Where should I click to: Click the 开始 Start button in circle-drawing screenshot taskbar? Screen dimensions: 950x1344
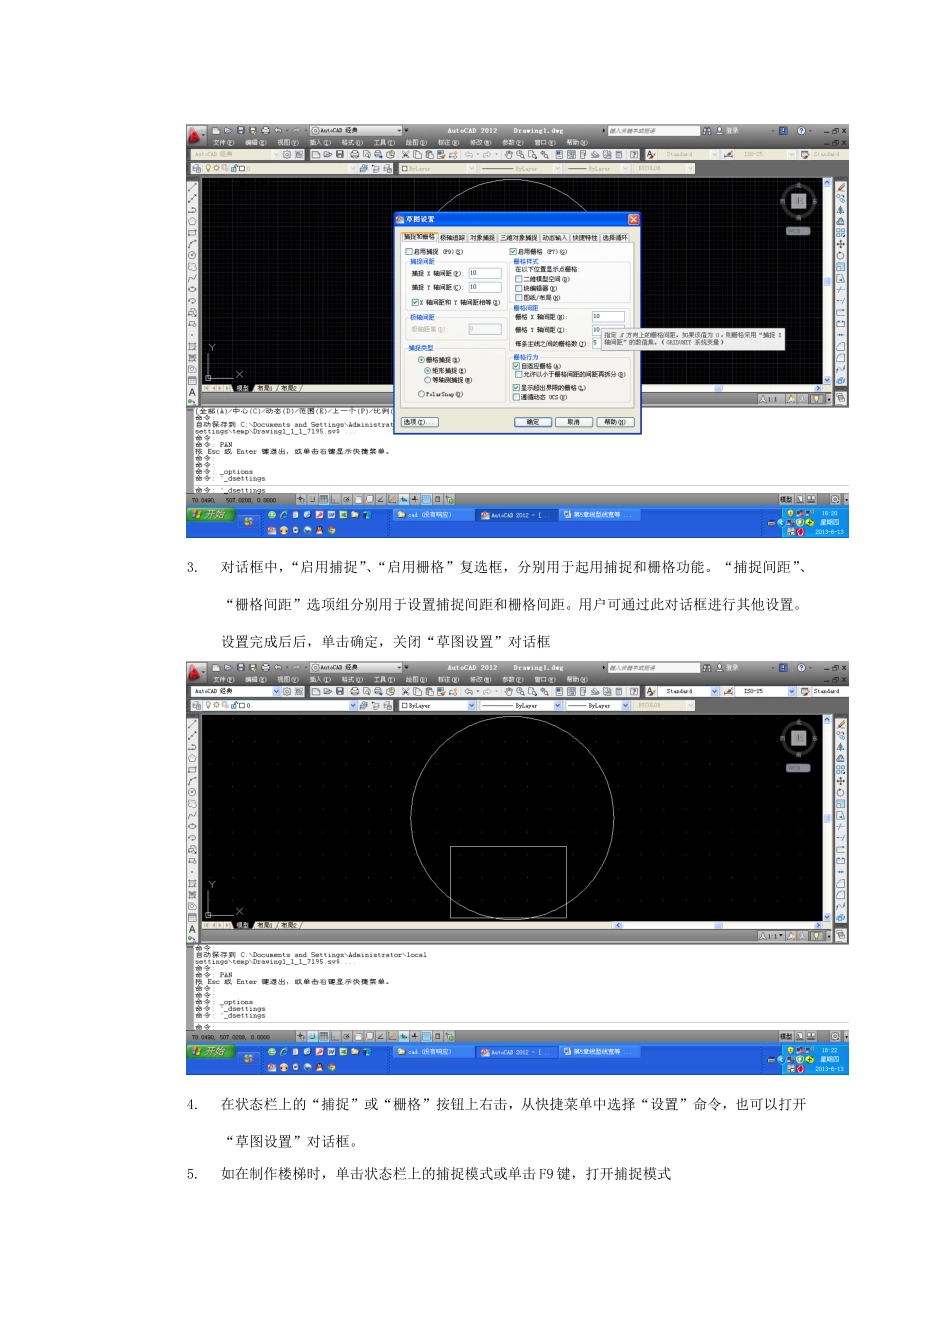(211, 1052)
